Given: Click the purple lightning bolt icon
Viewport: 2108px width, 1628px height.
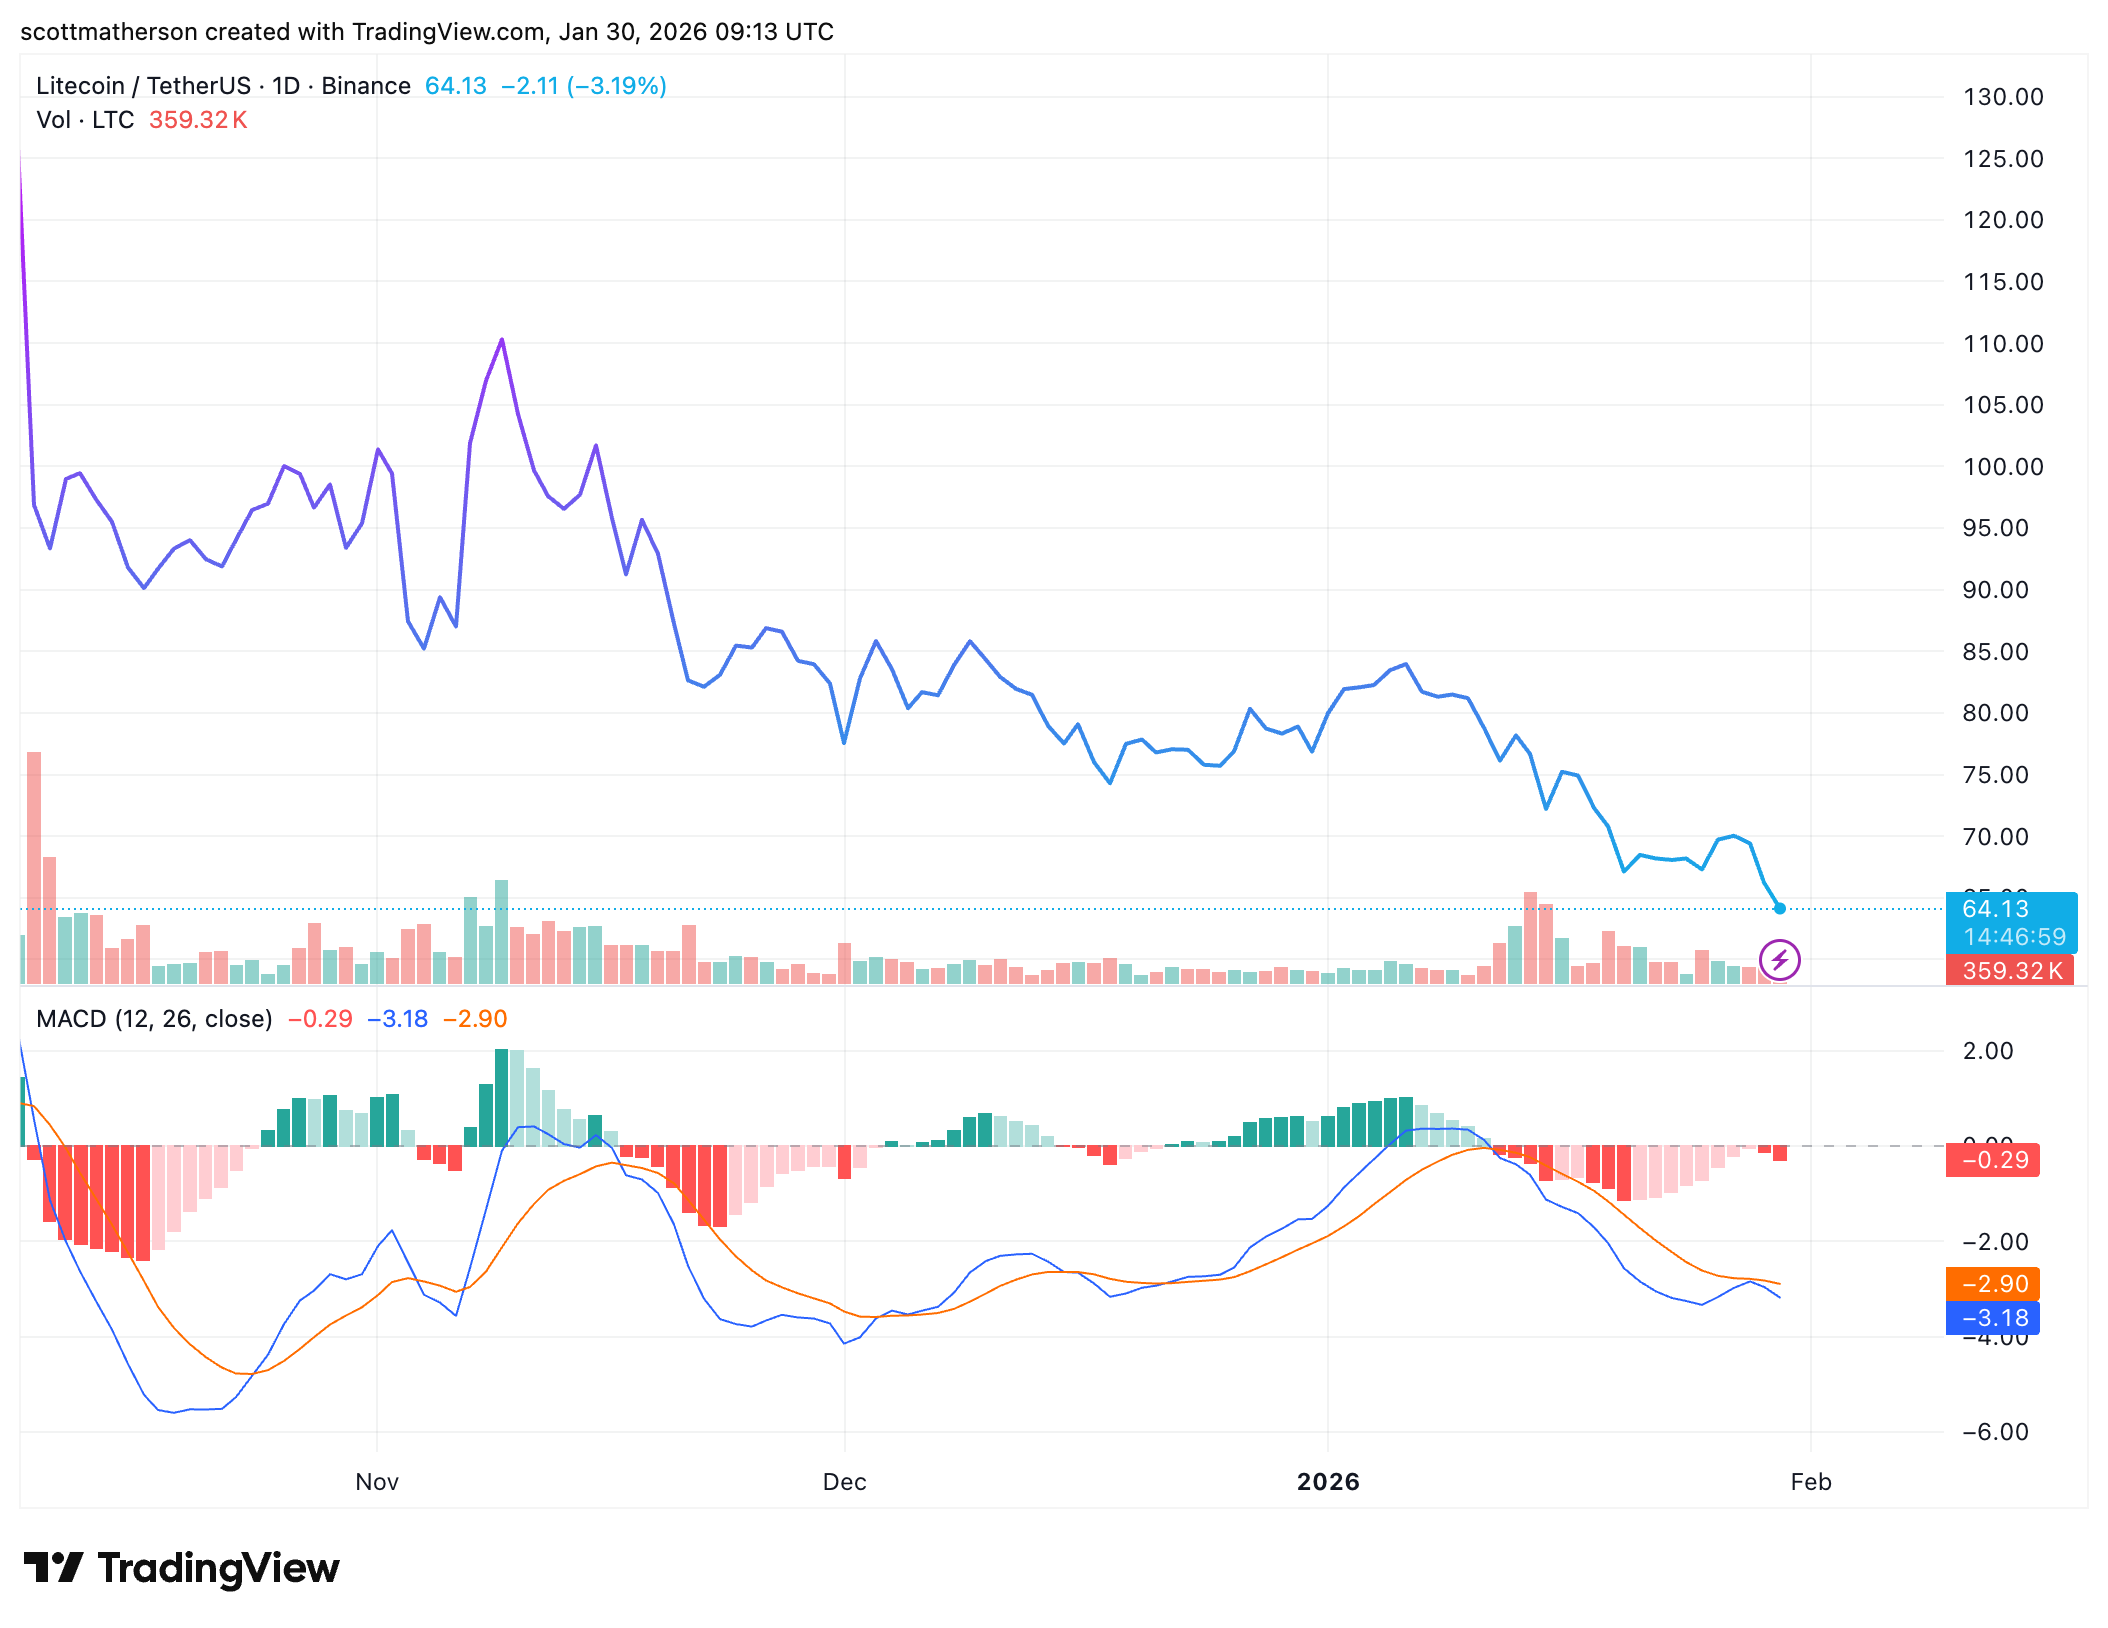Looking at the screenshot, I should click(1779, 961).
